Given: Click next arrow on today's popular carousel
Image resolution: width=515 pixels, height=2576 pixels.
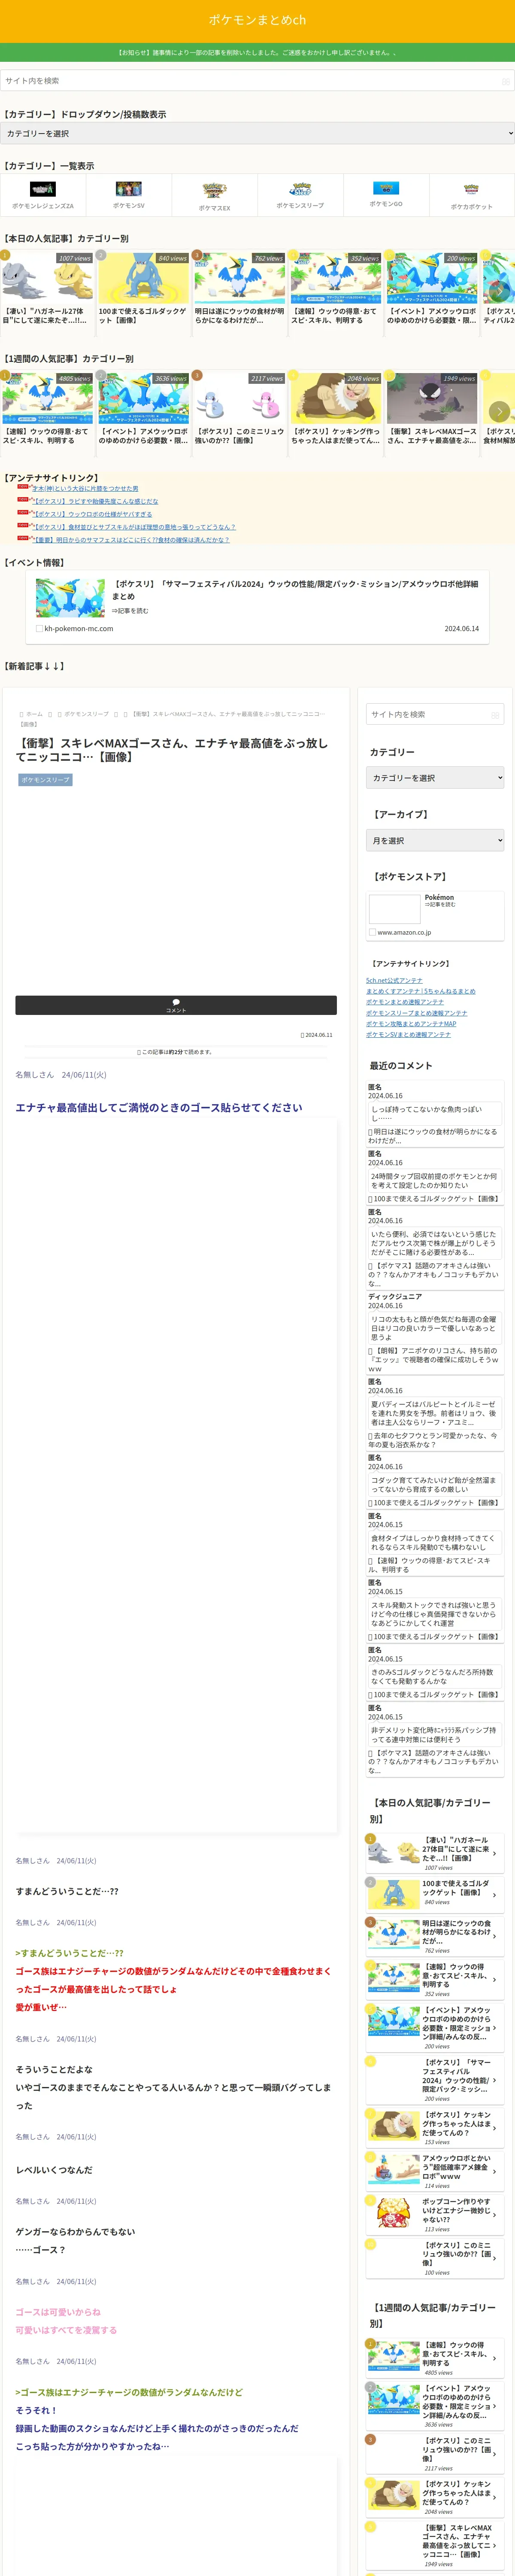Looking at the screenshot, I should pos(499,291).
